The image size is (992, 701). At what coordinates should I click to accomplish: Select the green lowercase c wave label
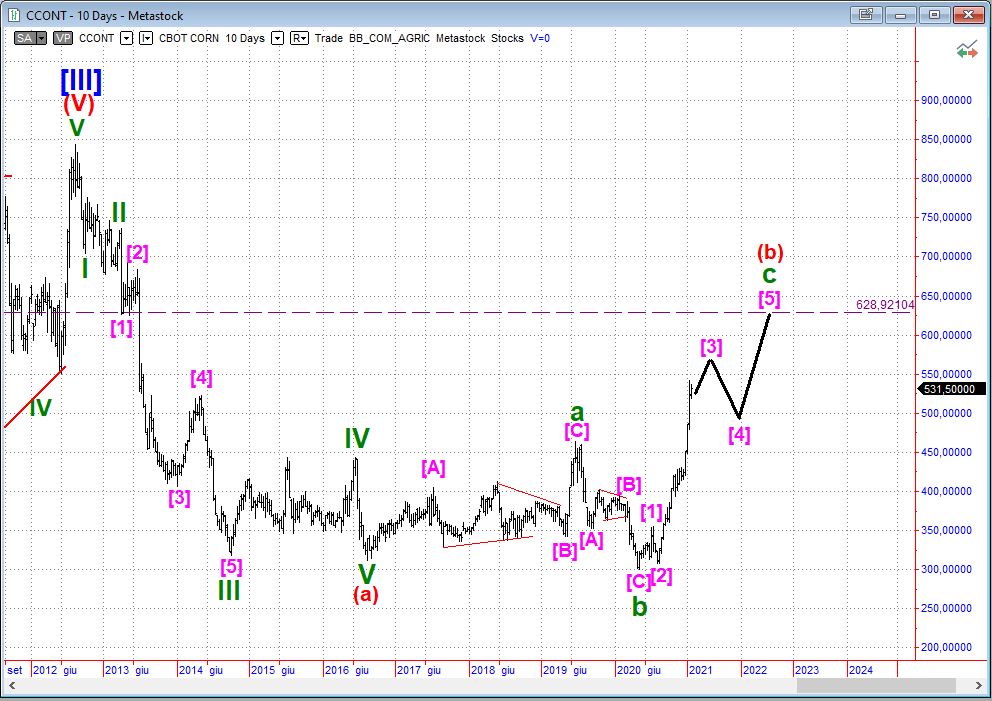(x=769, y=275)
